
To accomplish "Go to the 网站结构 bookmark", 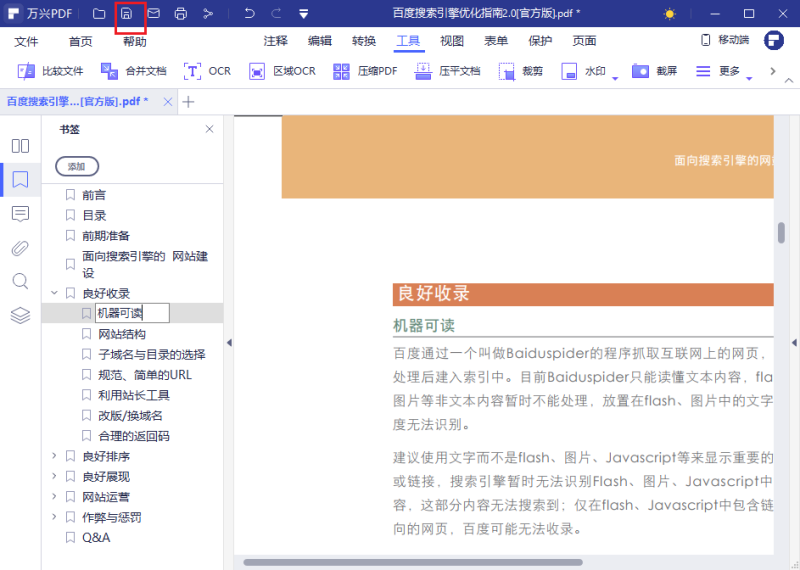I will point(122,334).
